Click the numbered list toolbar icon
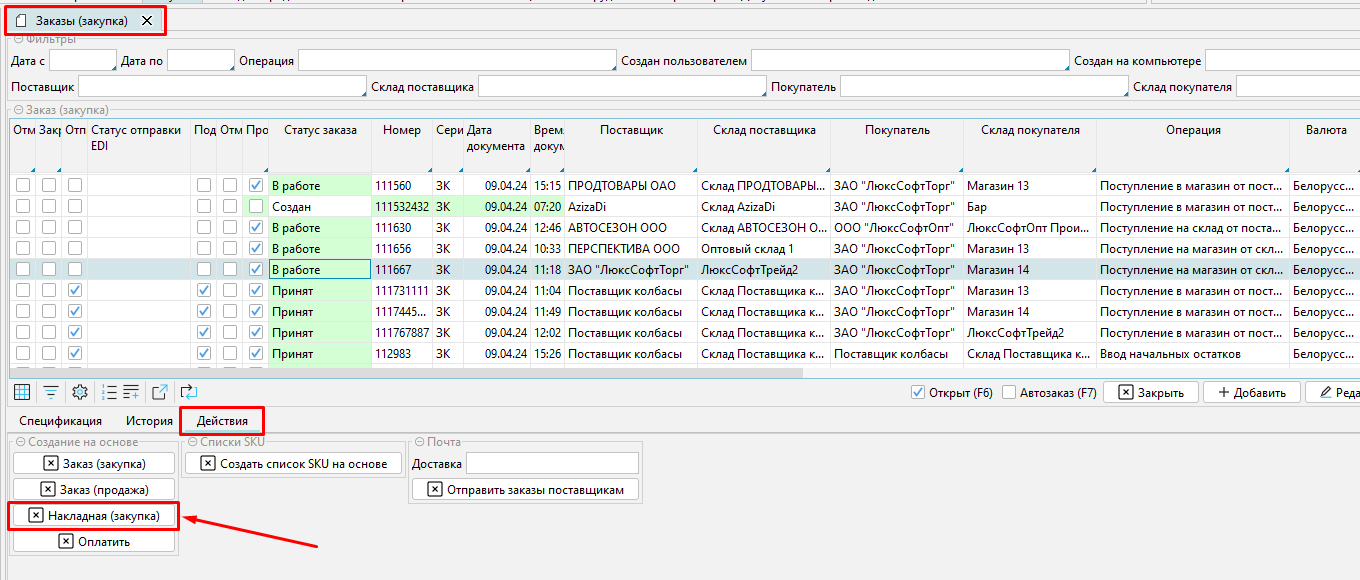1360x580 pixels. point(110,392)
